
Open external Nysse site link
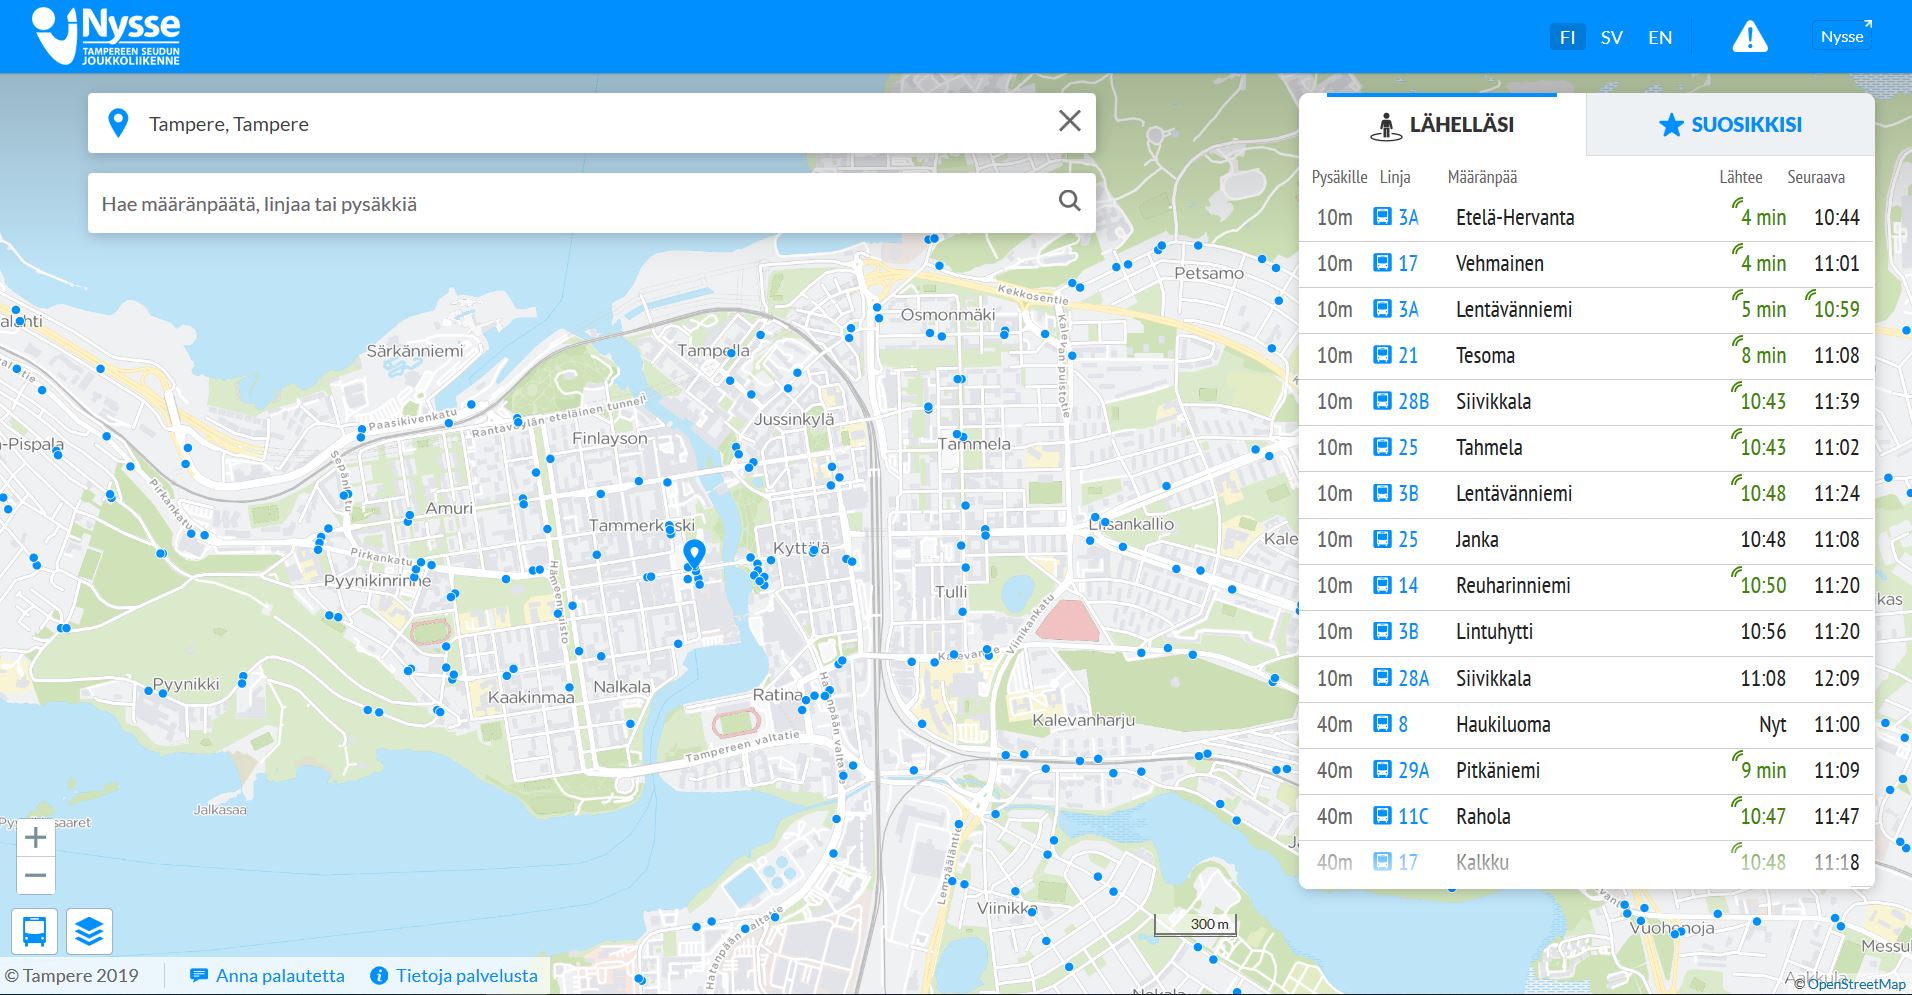pyautogui.click(x=1842, y=37)
